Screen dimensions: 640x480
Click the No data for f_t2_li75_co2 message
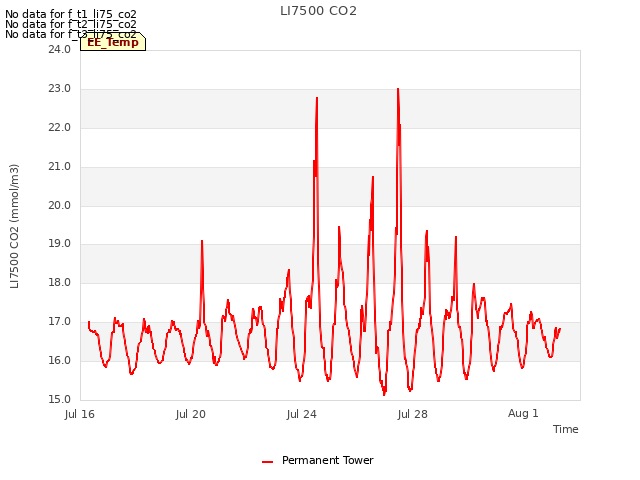[x=71, y=24]
